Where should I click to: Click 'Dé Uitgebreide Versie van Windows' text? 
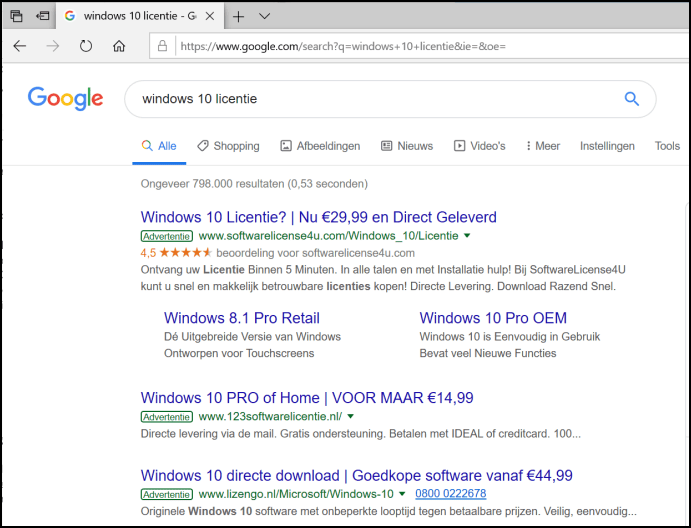[x=253, y=336]
